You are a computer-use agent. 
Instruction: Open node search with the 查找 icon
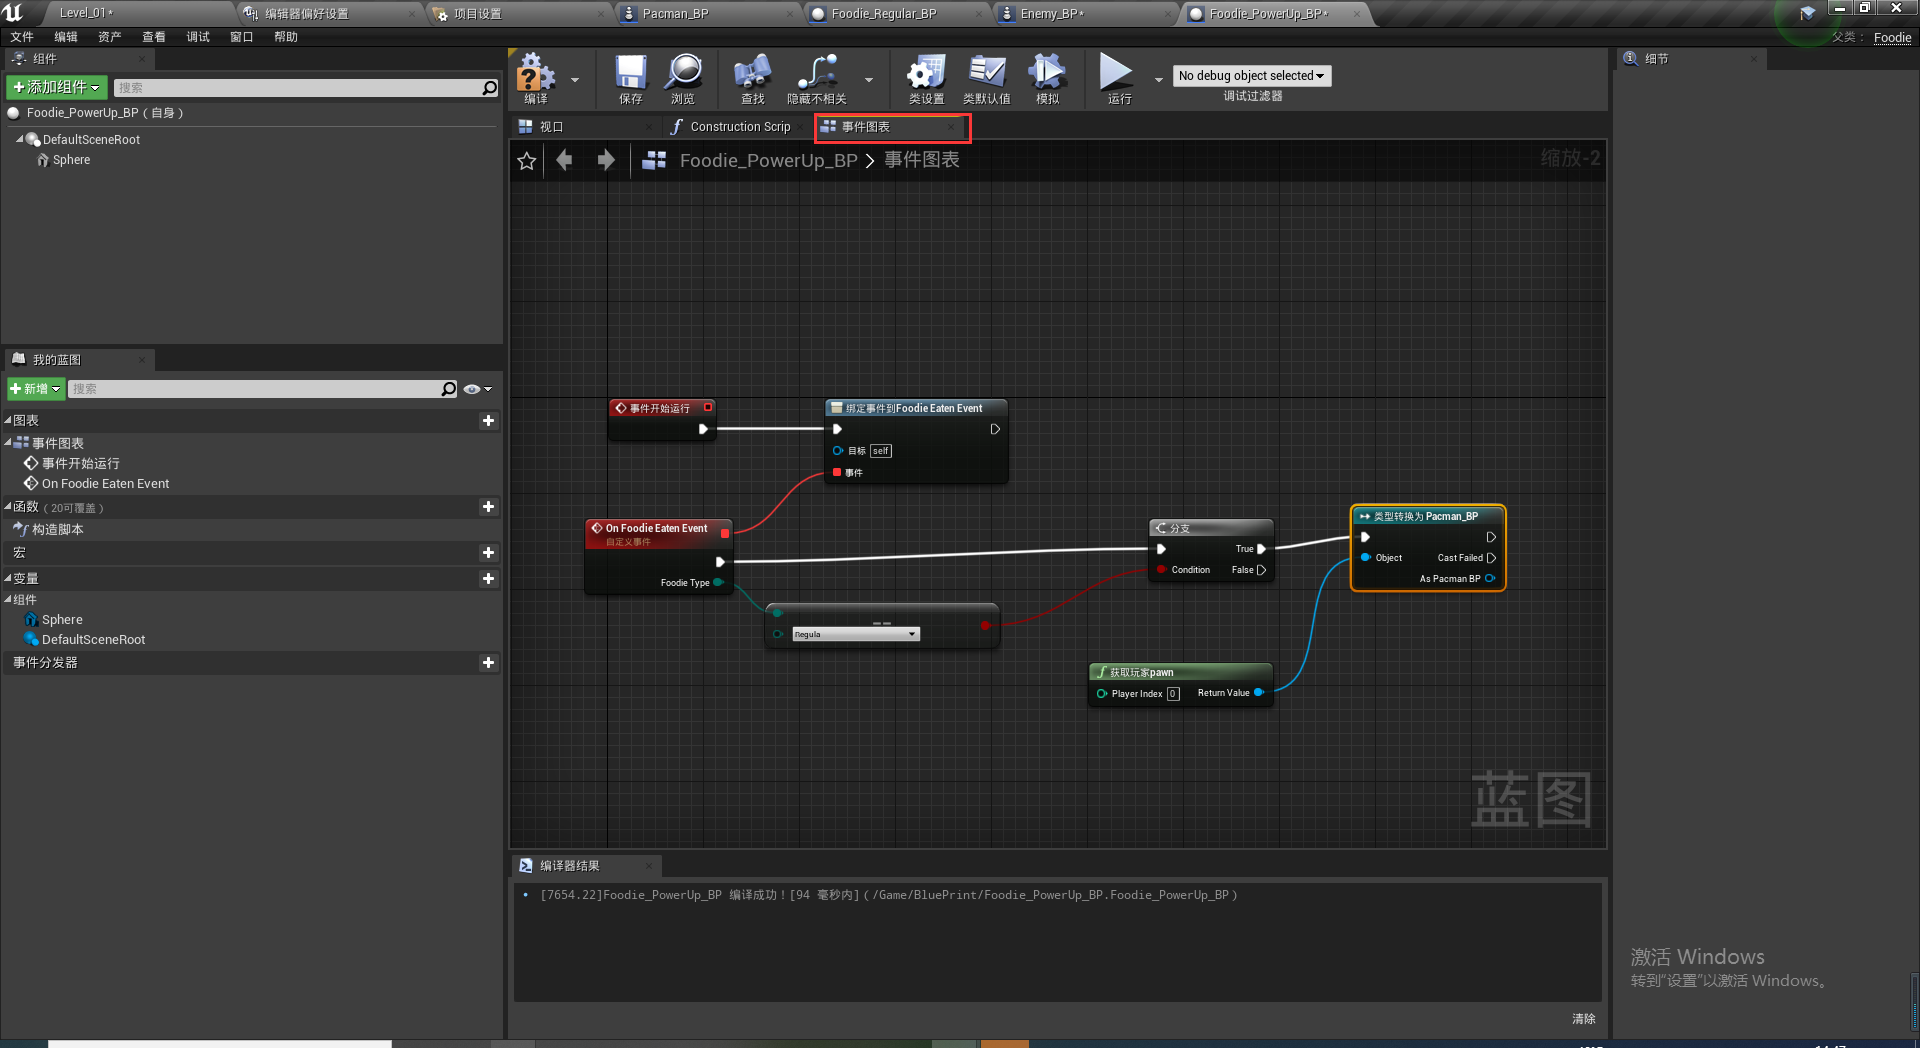tap(751, 78)
